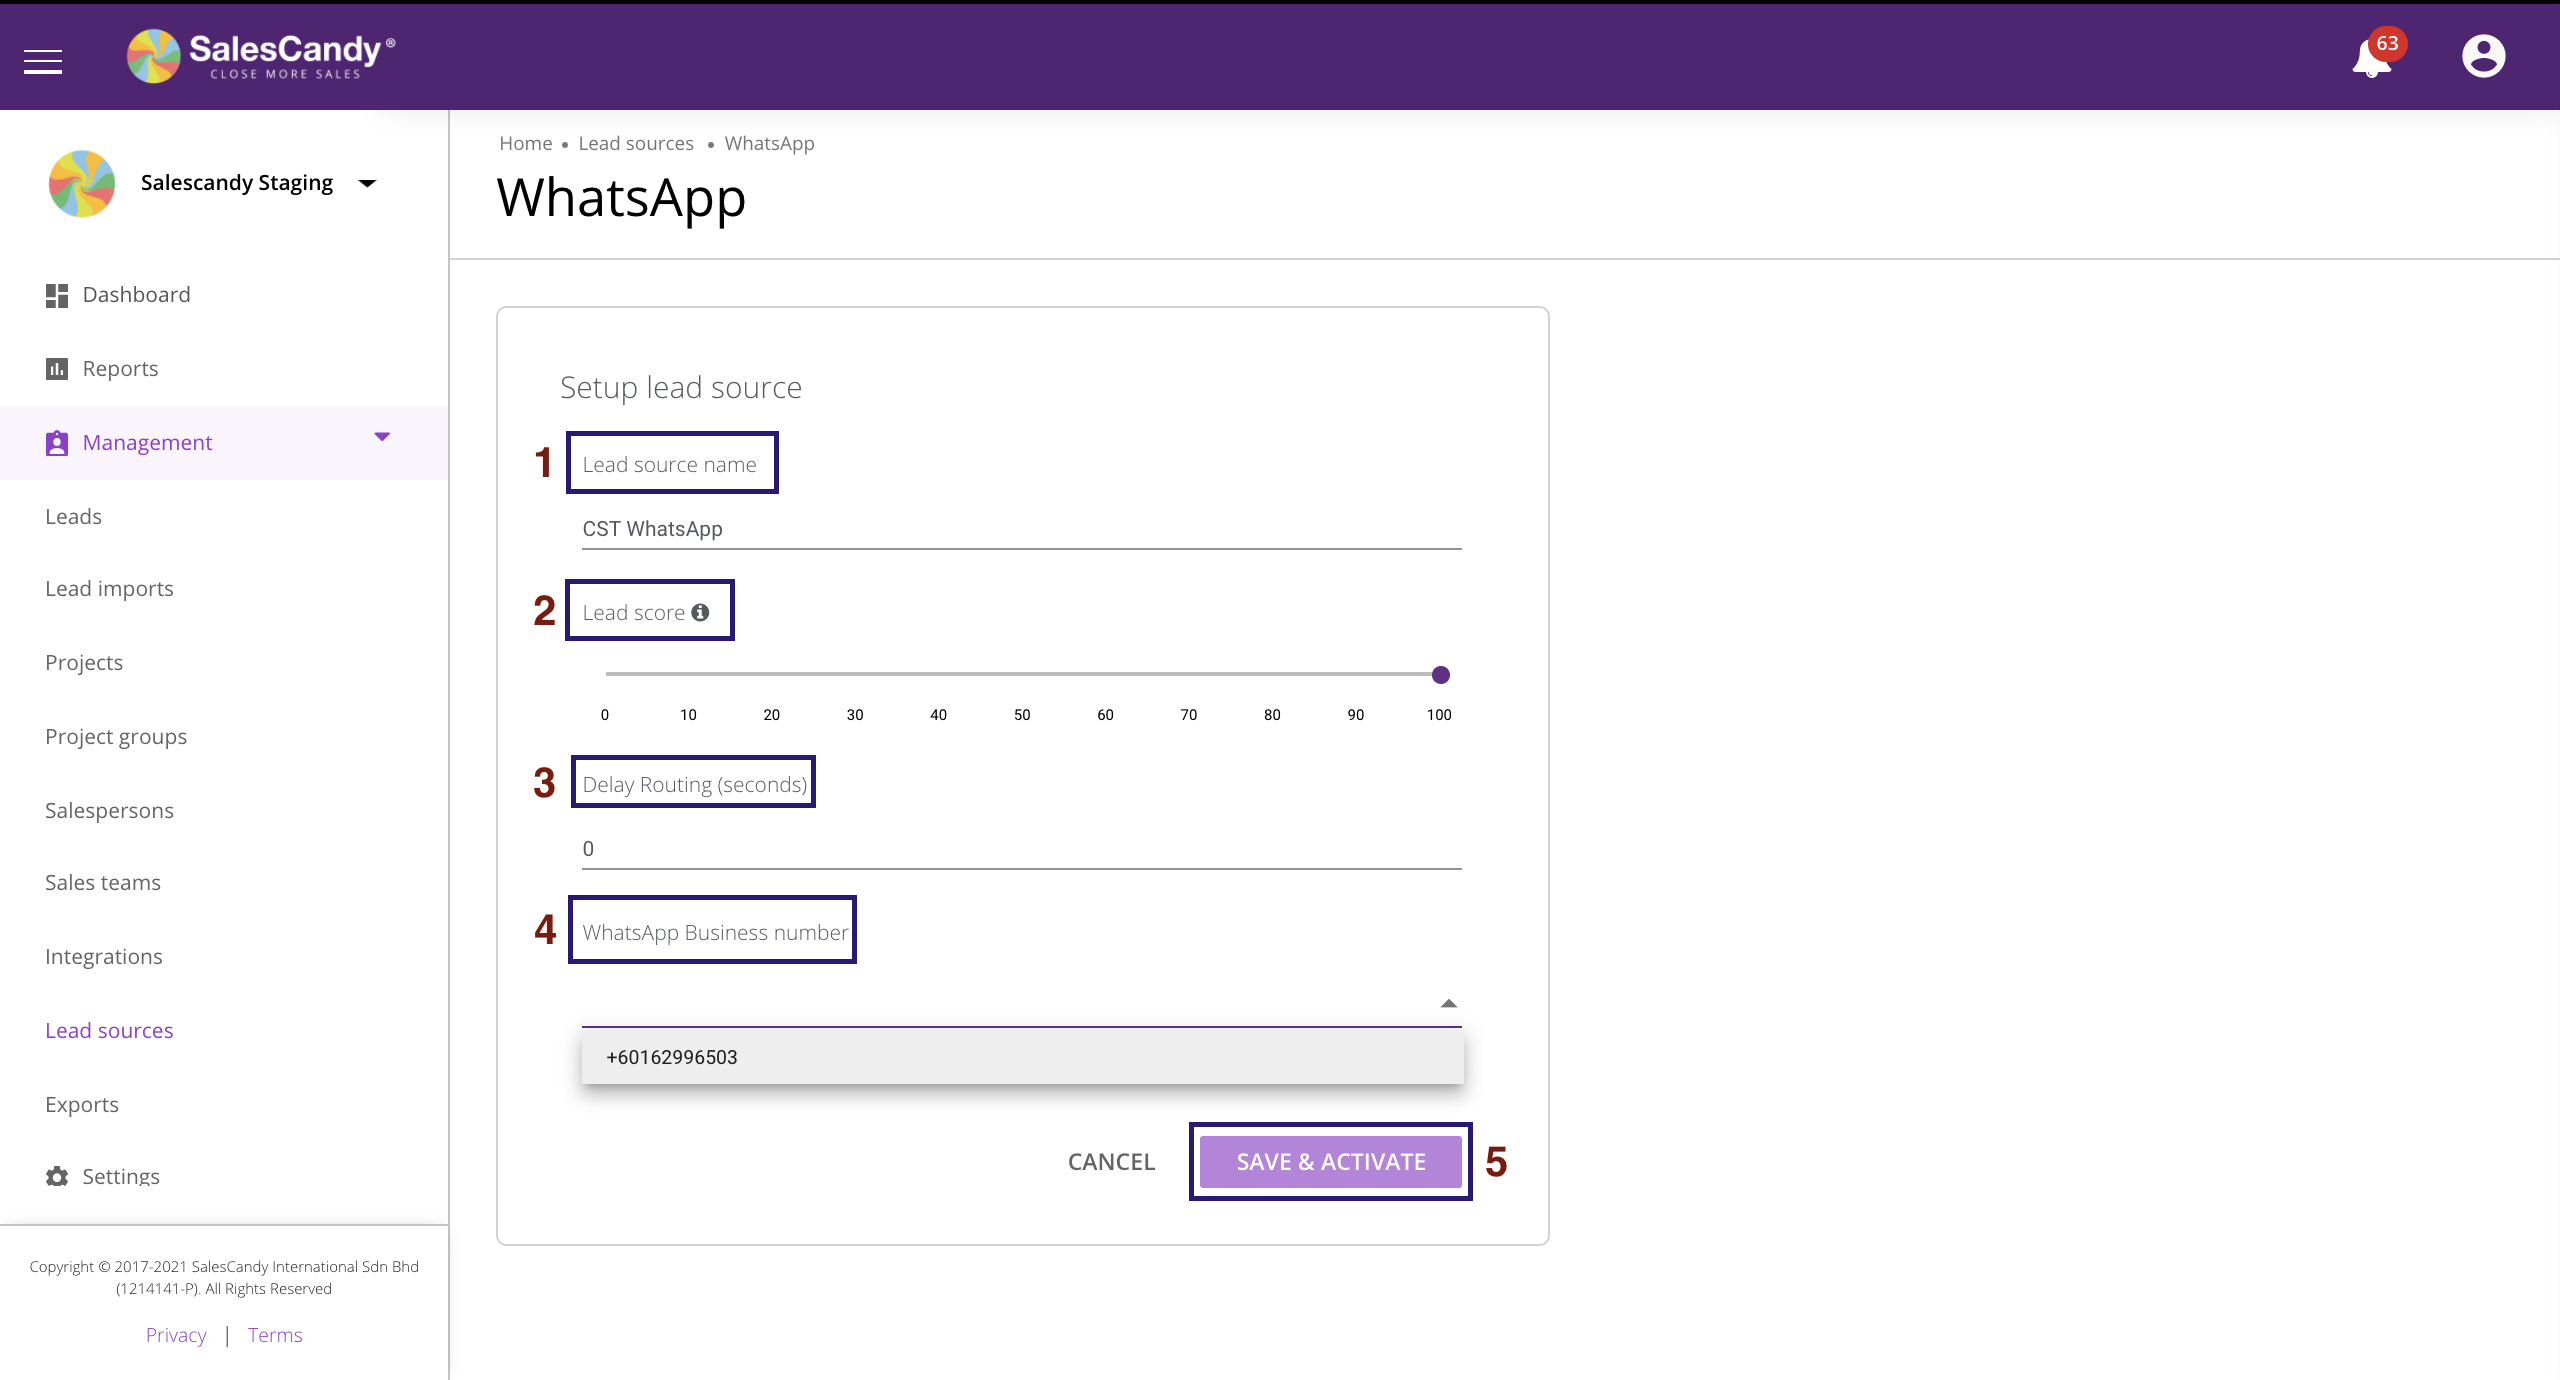Collapse the Management section arrow
This screenshot has width=2560, height=1380.
[382, 437]
